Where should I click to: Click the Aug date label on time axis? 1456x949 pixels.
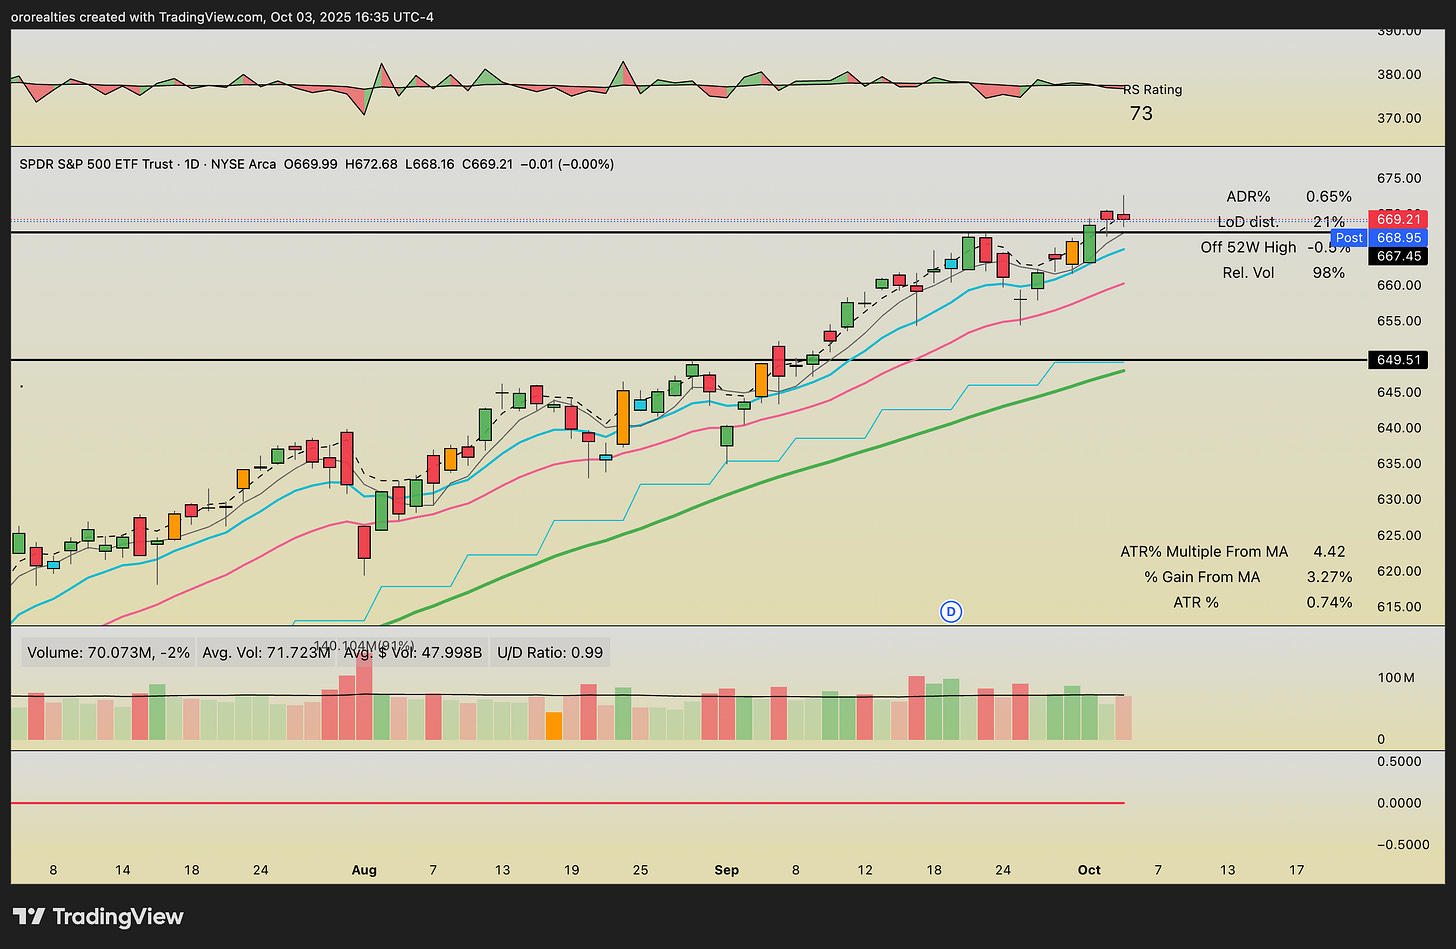[x=364, y=870]
